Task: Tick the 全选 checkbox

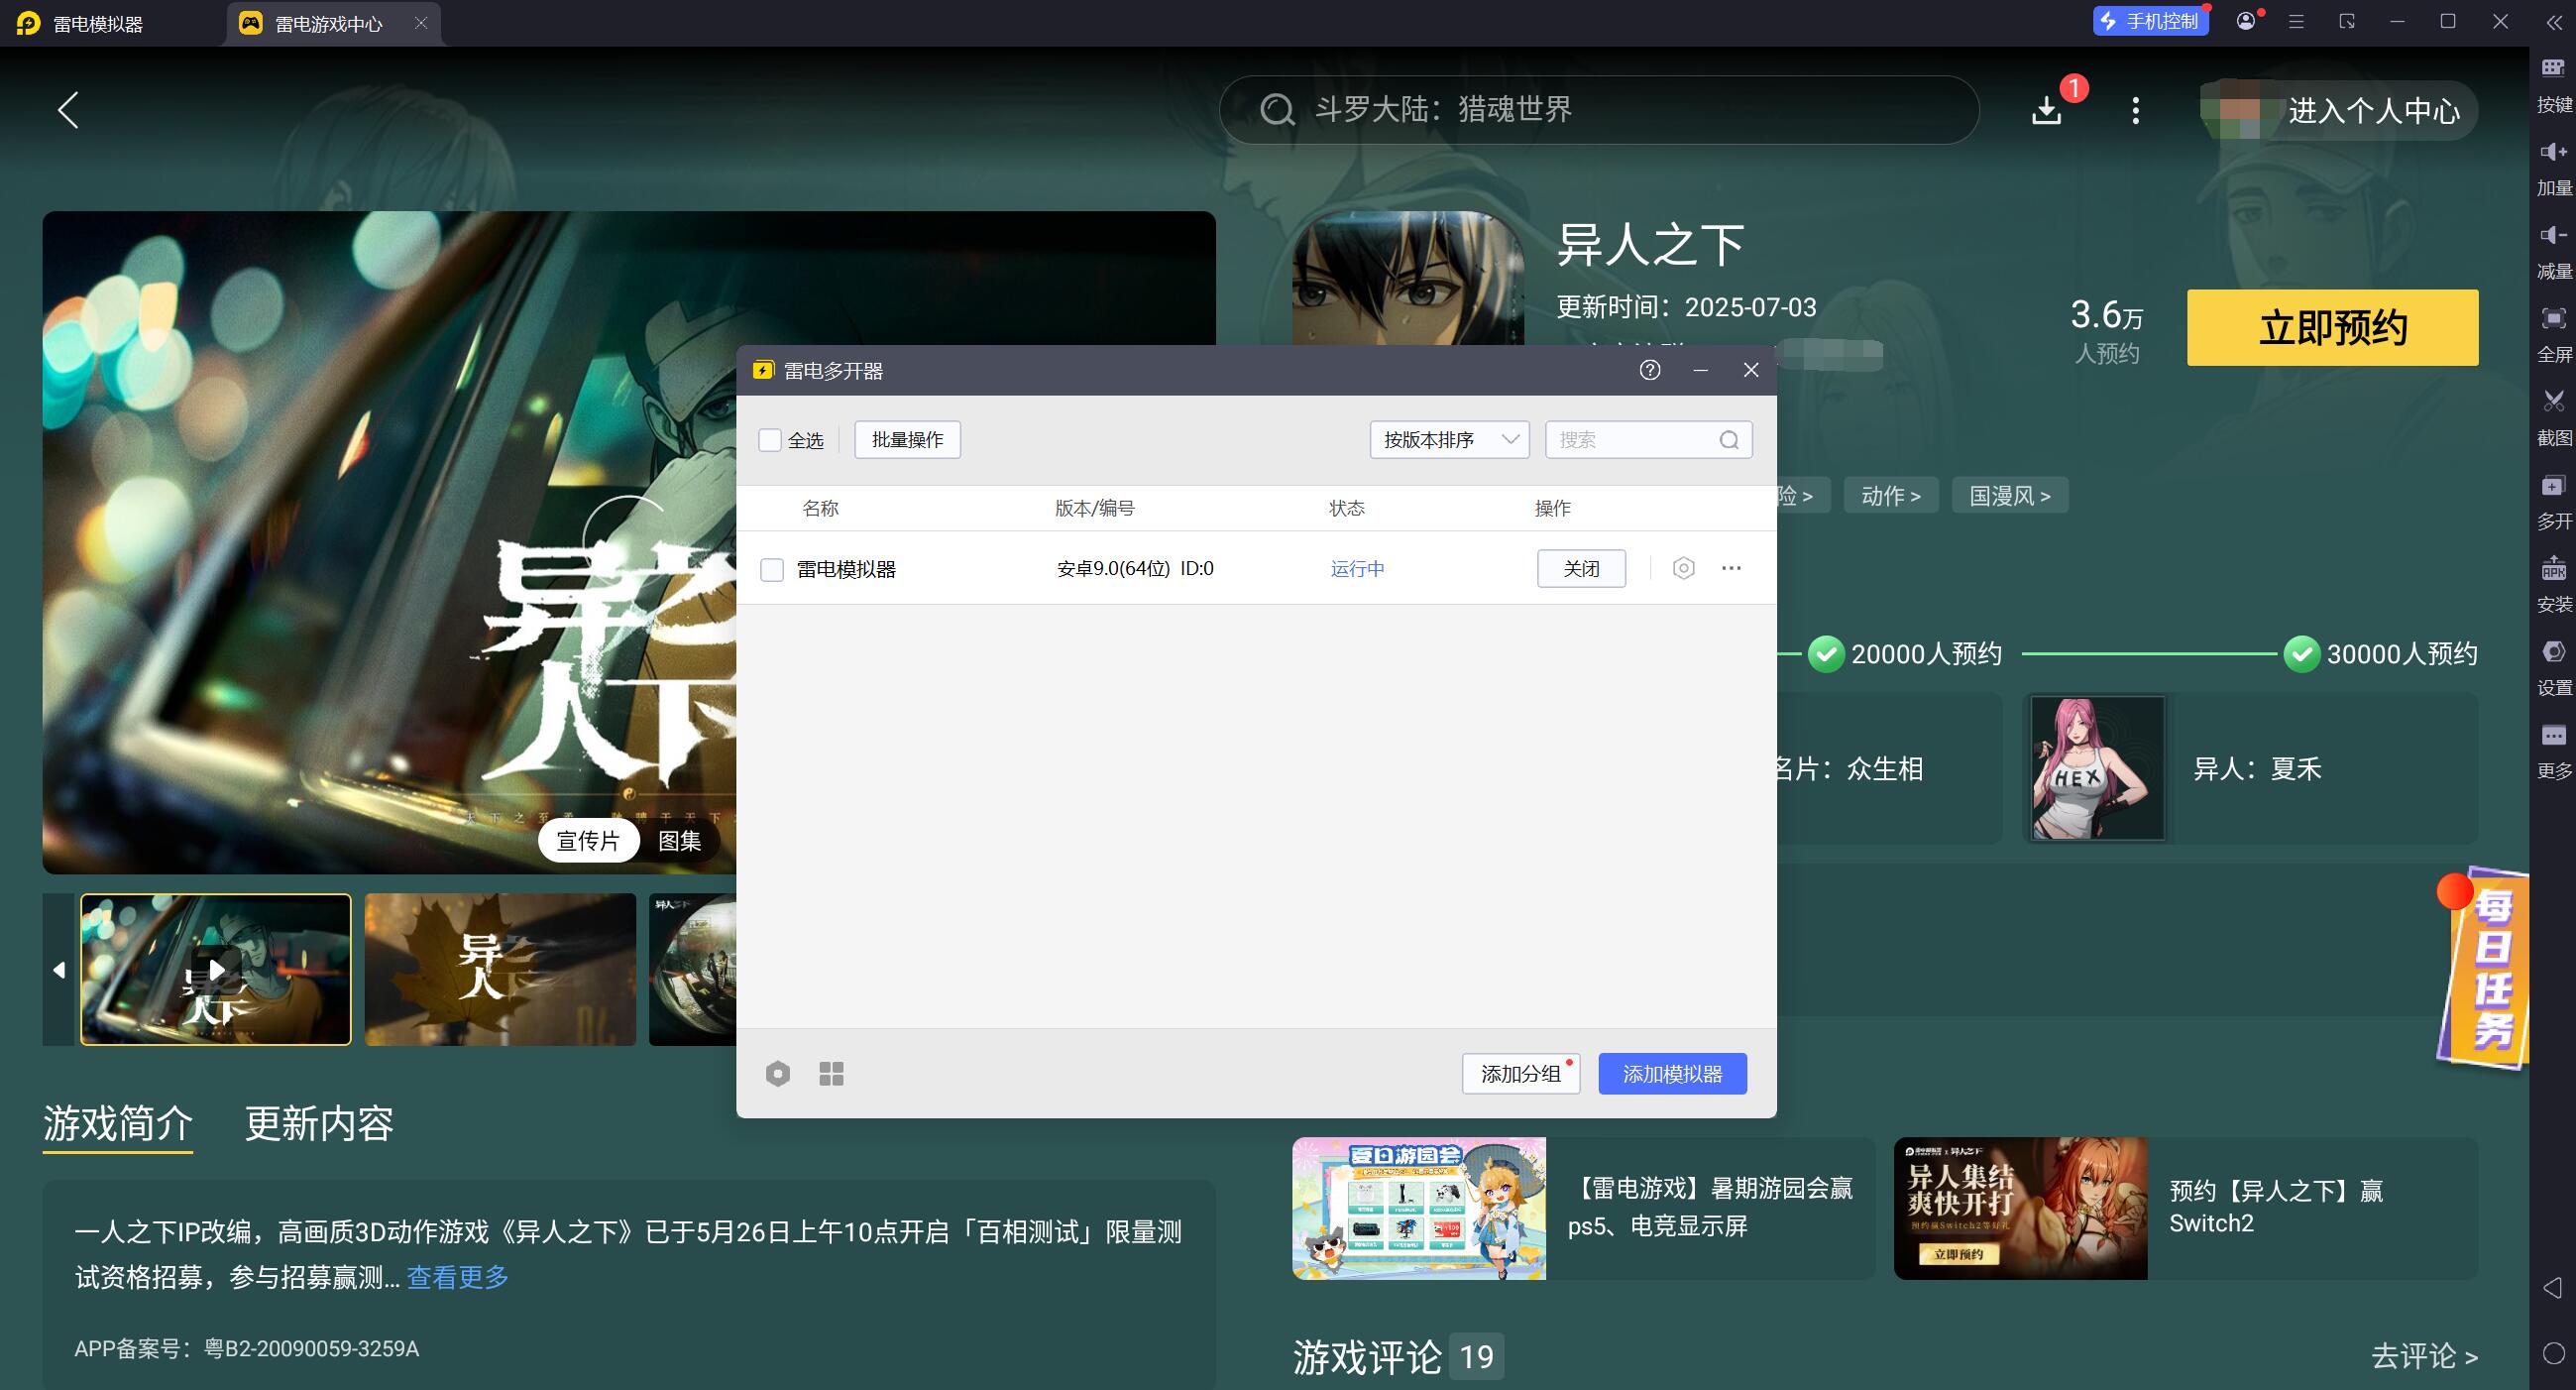Action: tap(770, 440)
